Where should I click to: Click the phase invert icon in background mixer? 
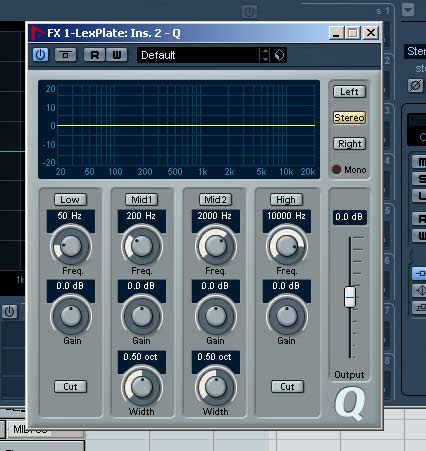[415, 86]
